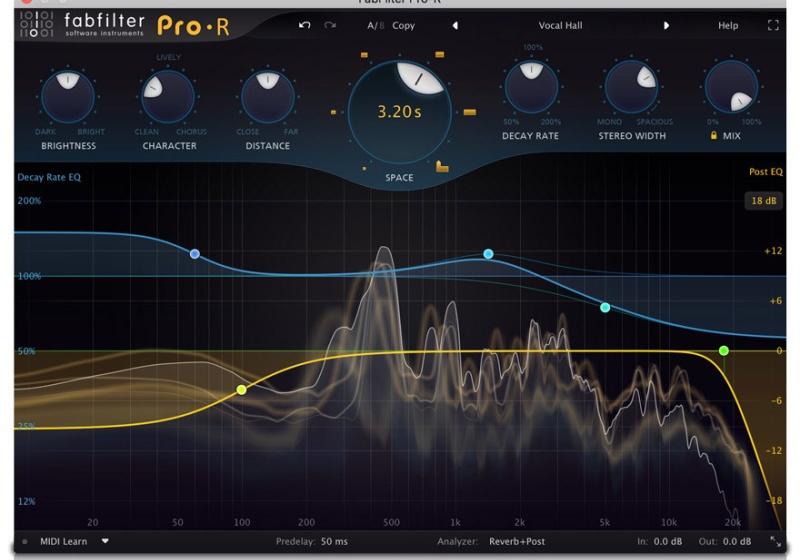Select the green Post EQ band near 18 kHz

[x=723, y=350]
